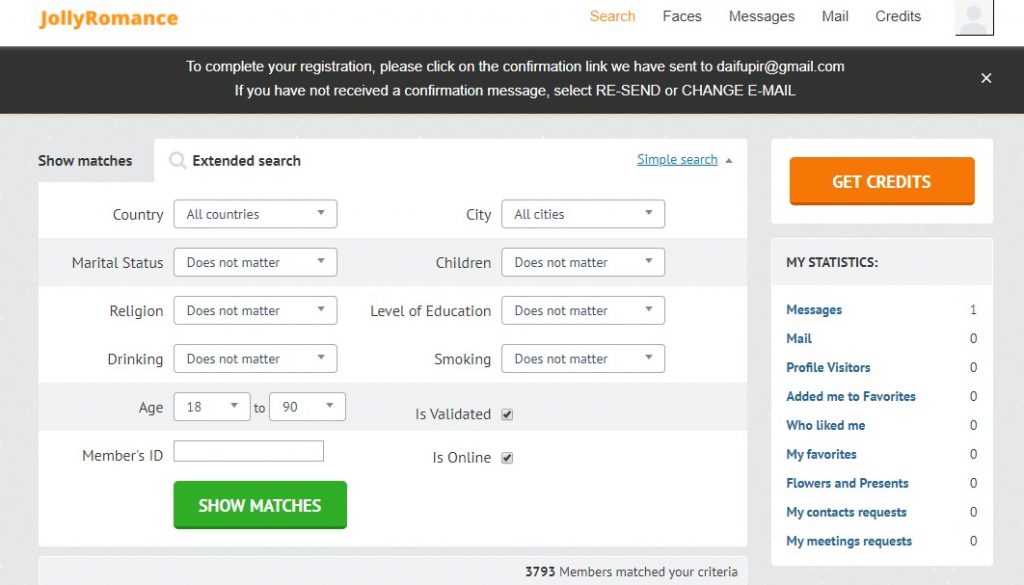Viewport: 1024px width, 585px height.
Task: Go to the Faces menu item
Action: click(682, 16)
